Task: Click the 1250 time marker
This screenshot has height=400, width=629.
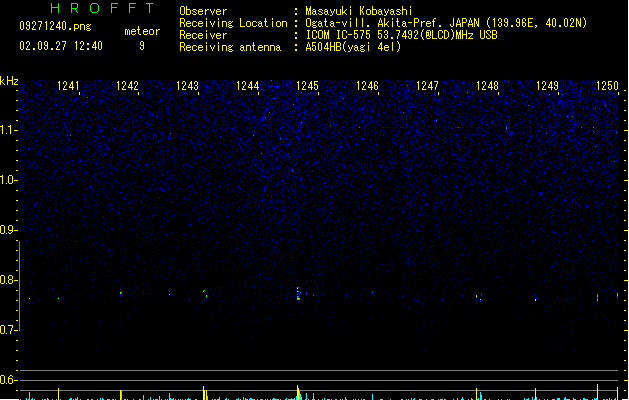Action: click(x=607, y=86)
